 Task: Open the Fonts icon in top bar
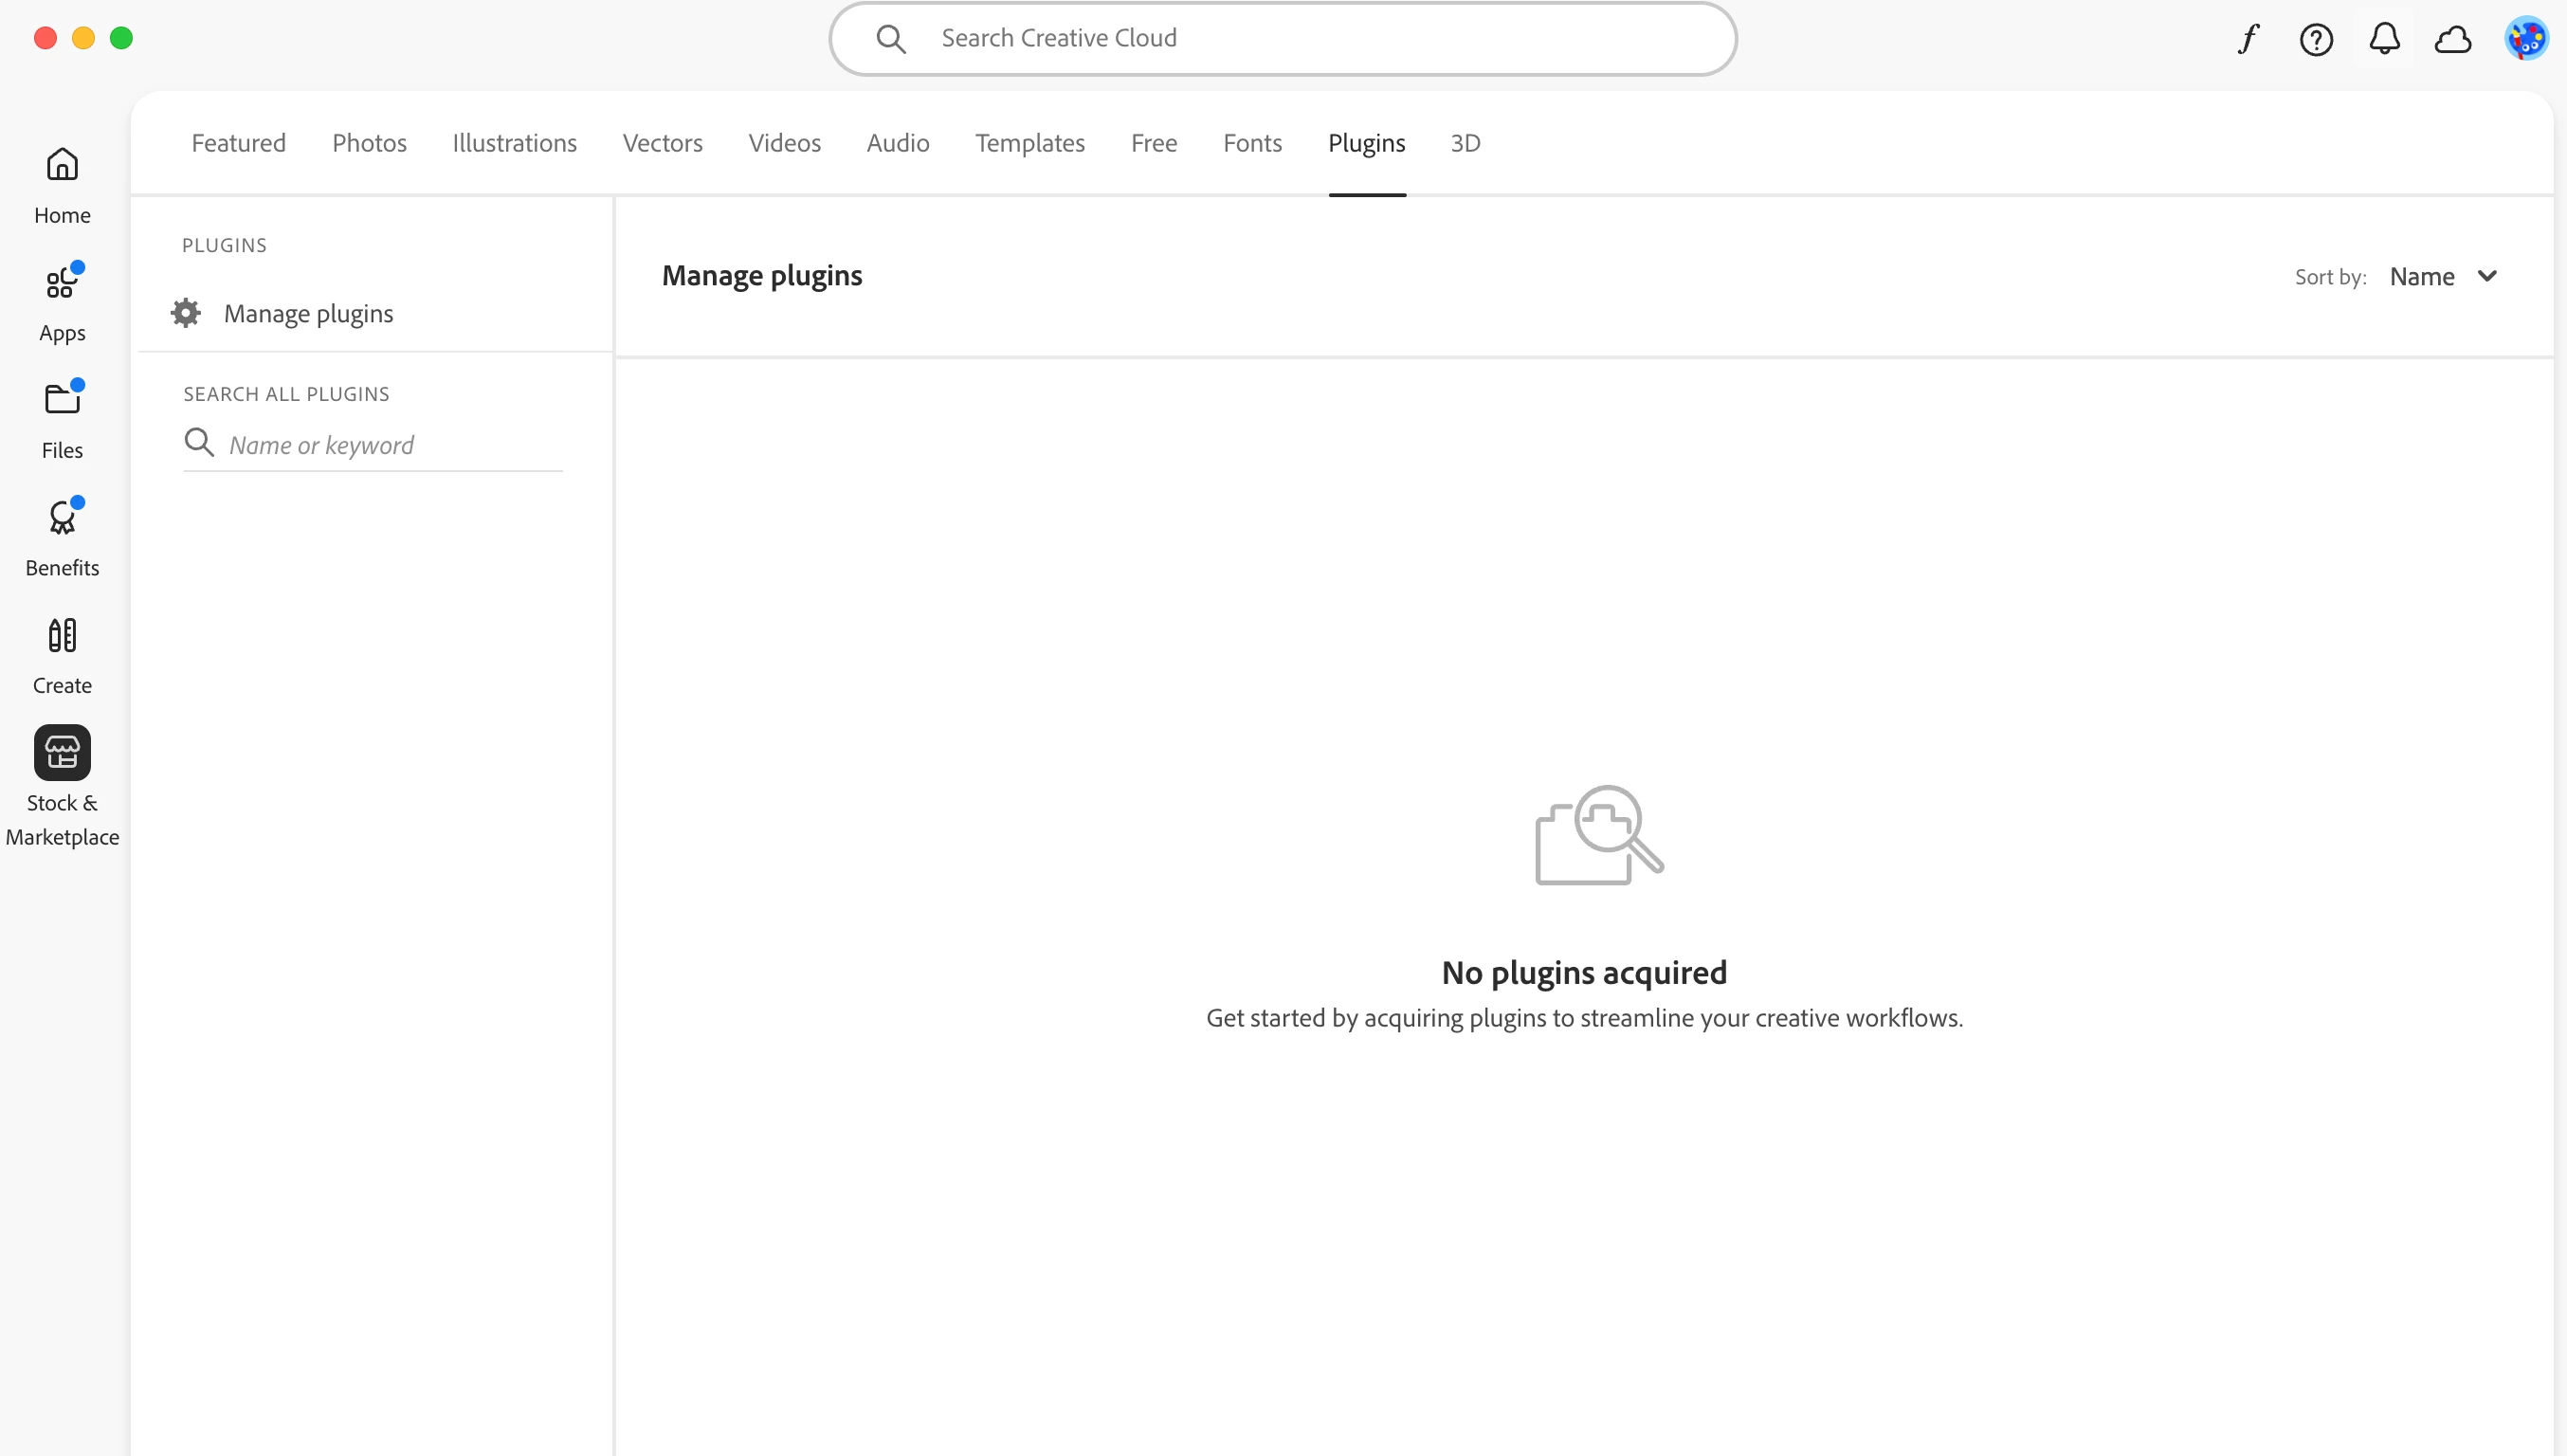point(2248,39)
